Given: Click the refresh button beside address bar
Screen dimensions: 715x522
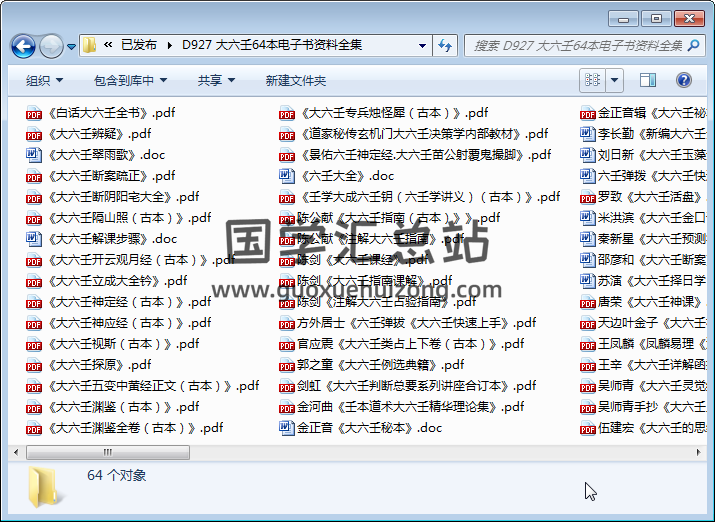Looking at the screenshot, I should 446,46.
